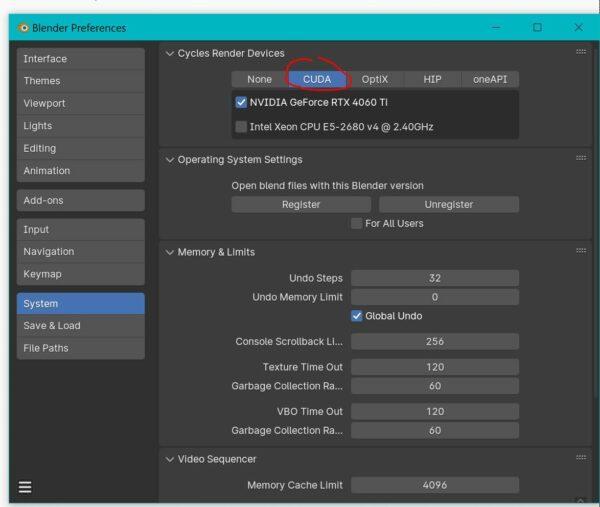Open the Editing preferences tab
Viewport: 600px width, 507px height.
tap(81, 148)
